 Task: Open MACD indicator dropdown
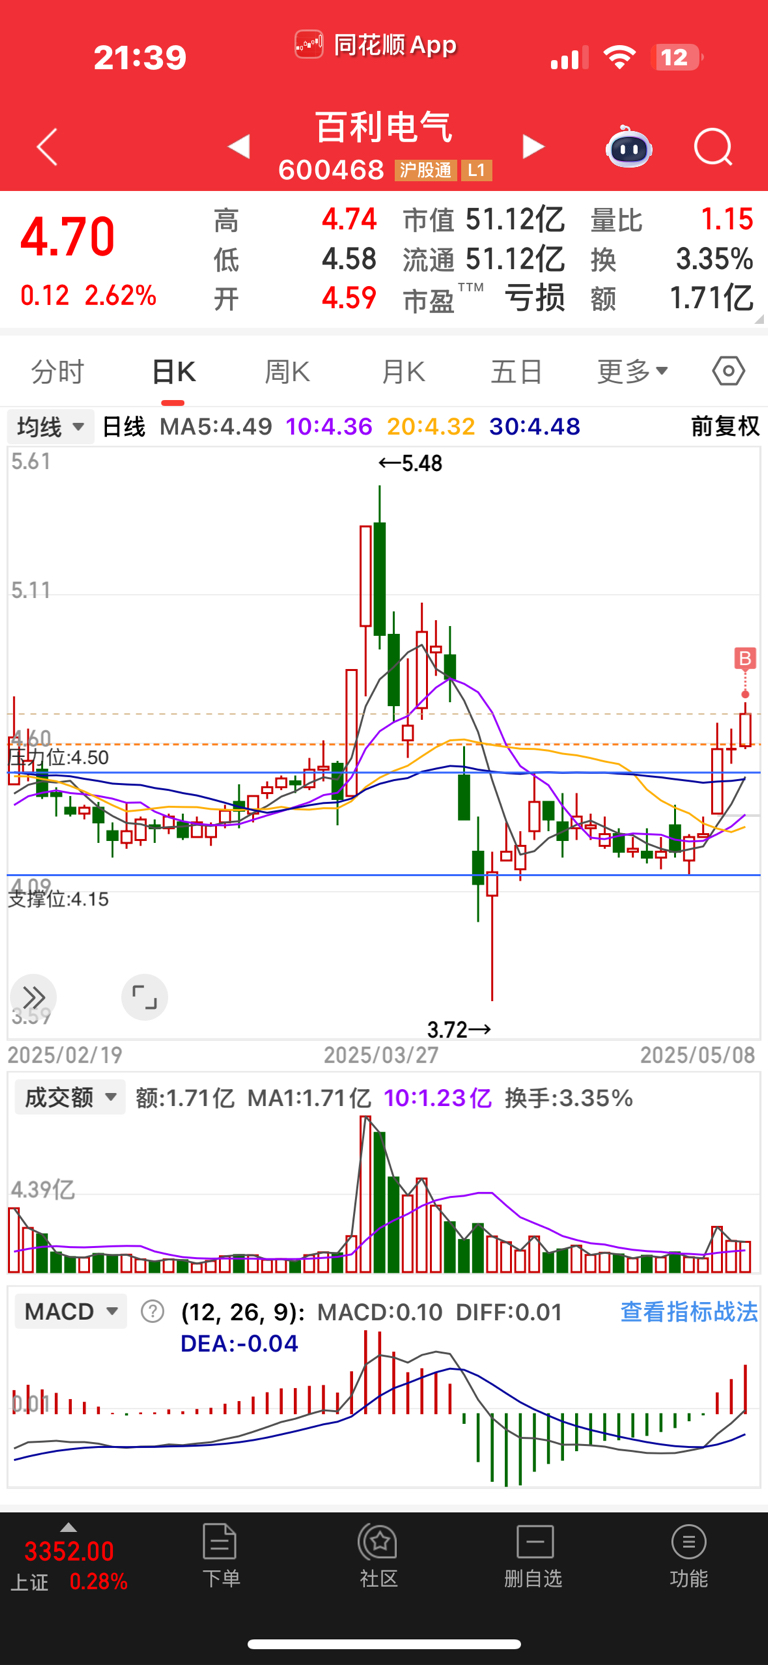pyautogui.click(x=70, y=1311)
